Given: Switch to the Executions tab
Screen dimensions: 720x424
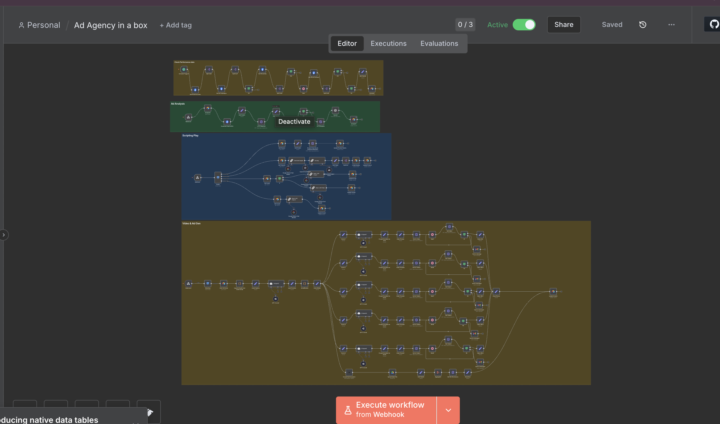Looking at the screenshot, I should 388,43.
